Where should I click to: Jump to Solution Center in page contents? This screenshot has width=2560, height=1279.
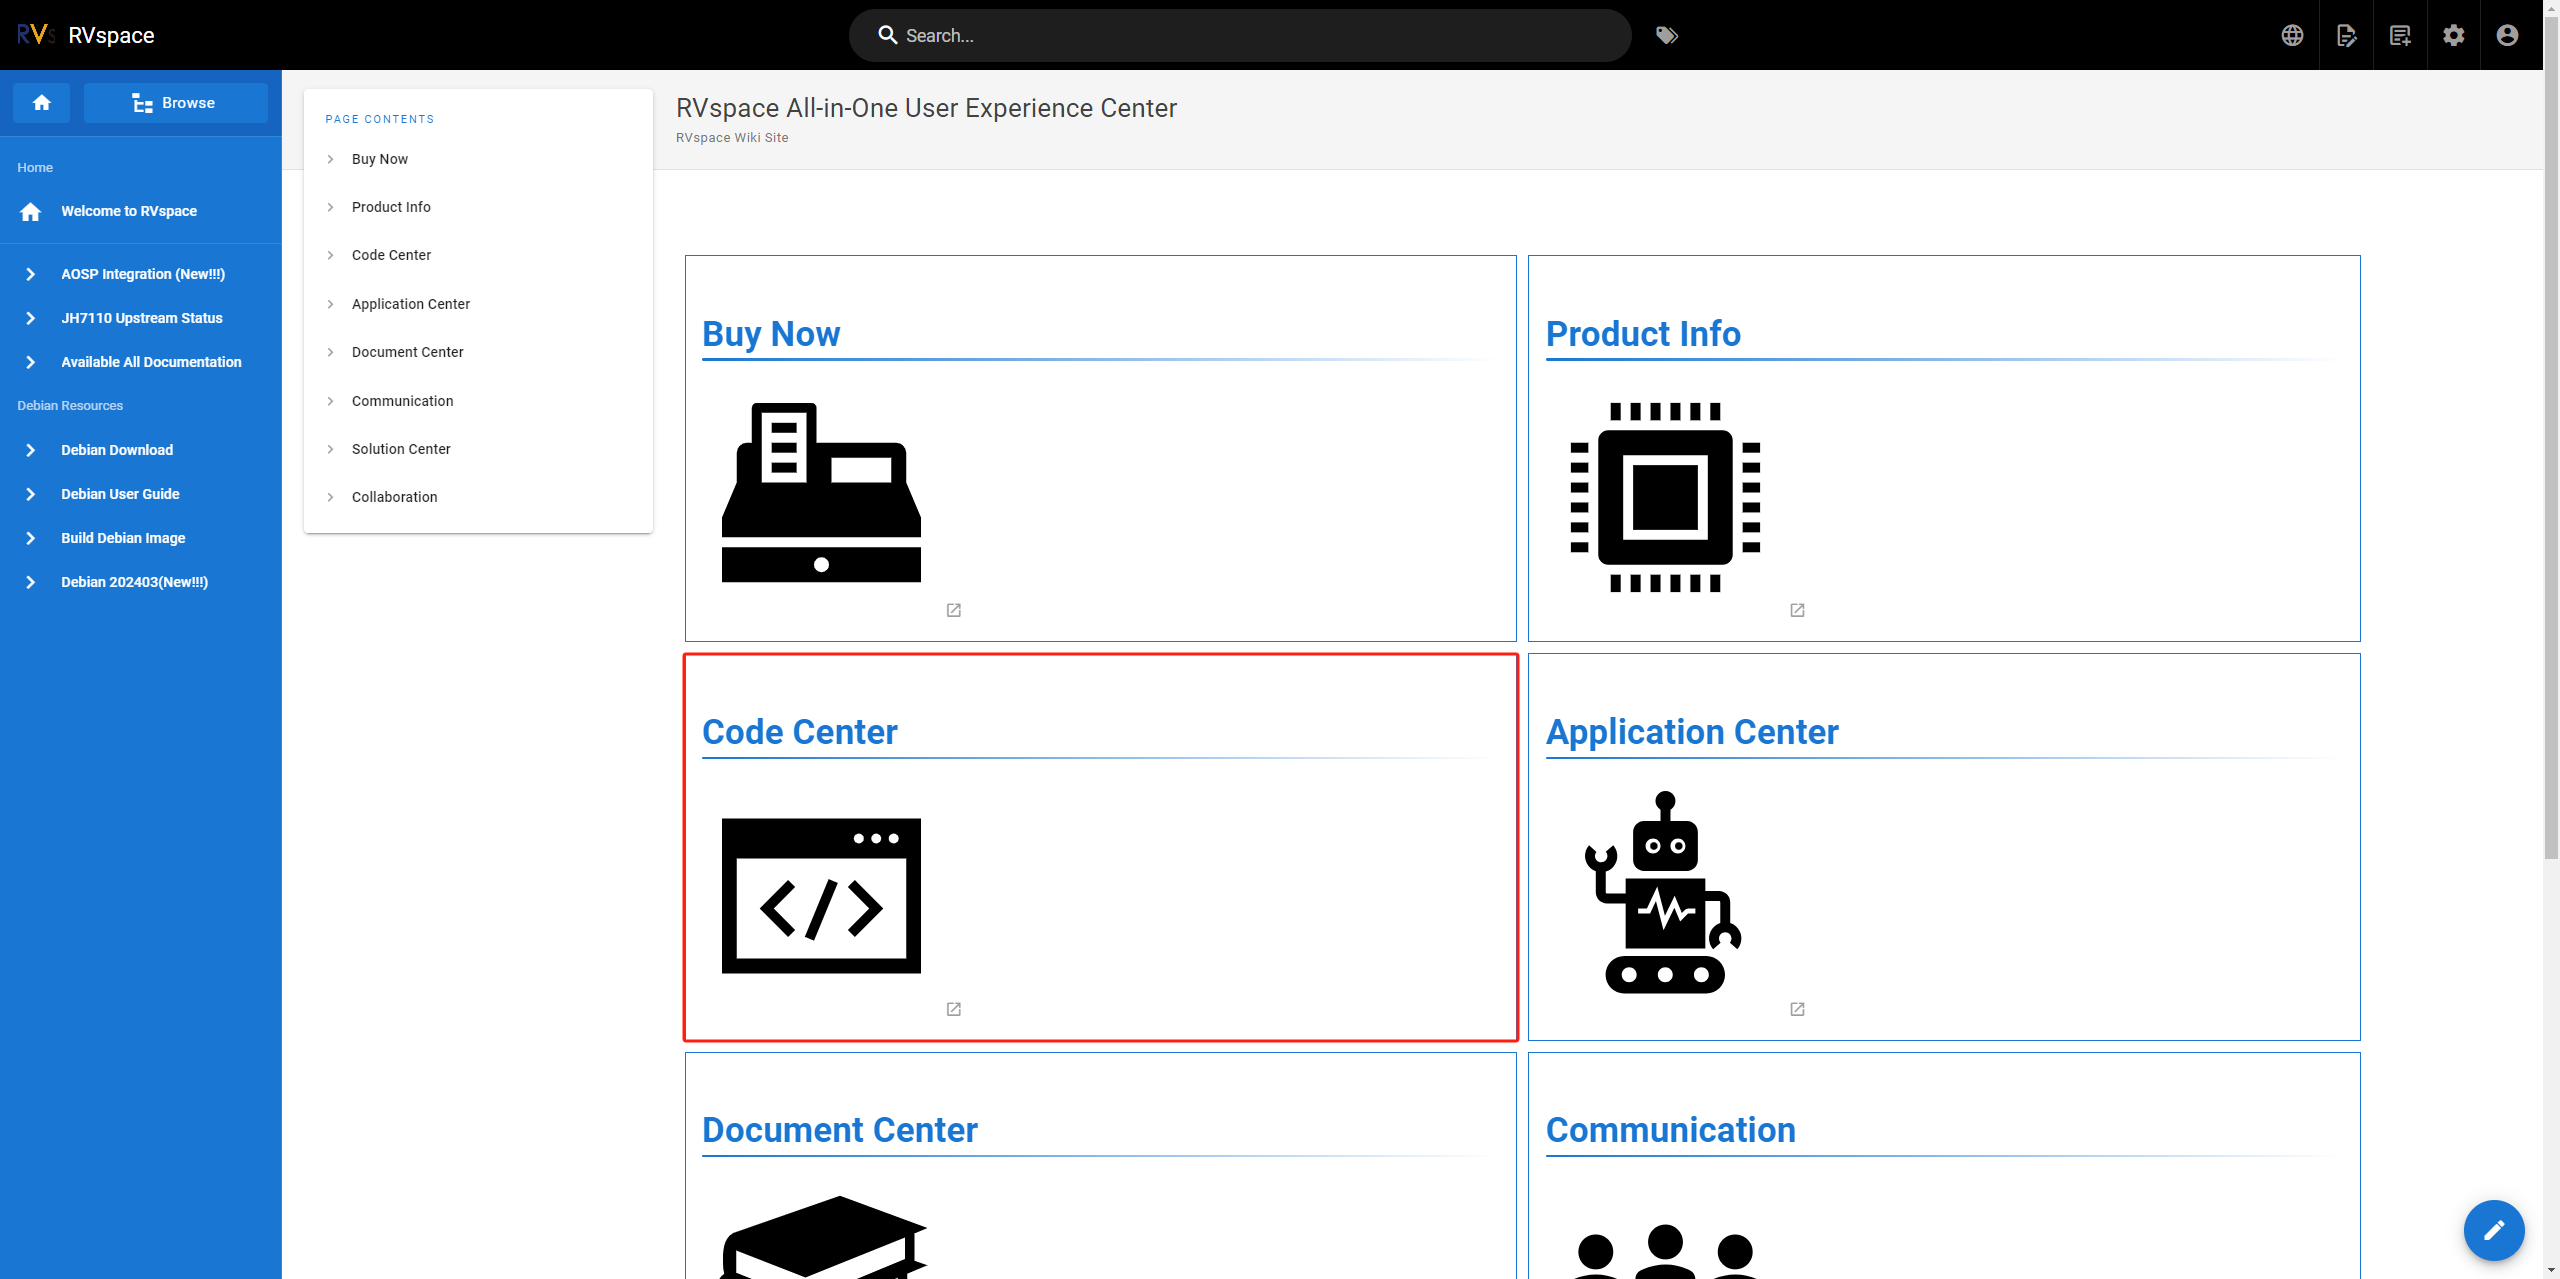[401, 449]
